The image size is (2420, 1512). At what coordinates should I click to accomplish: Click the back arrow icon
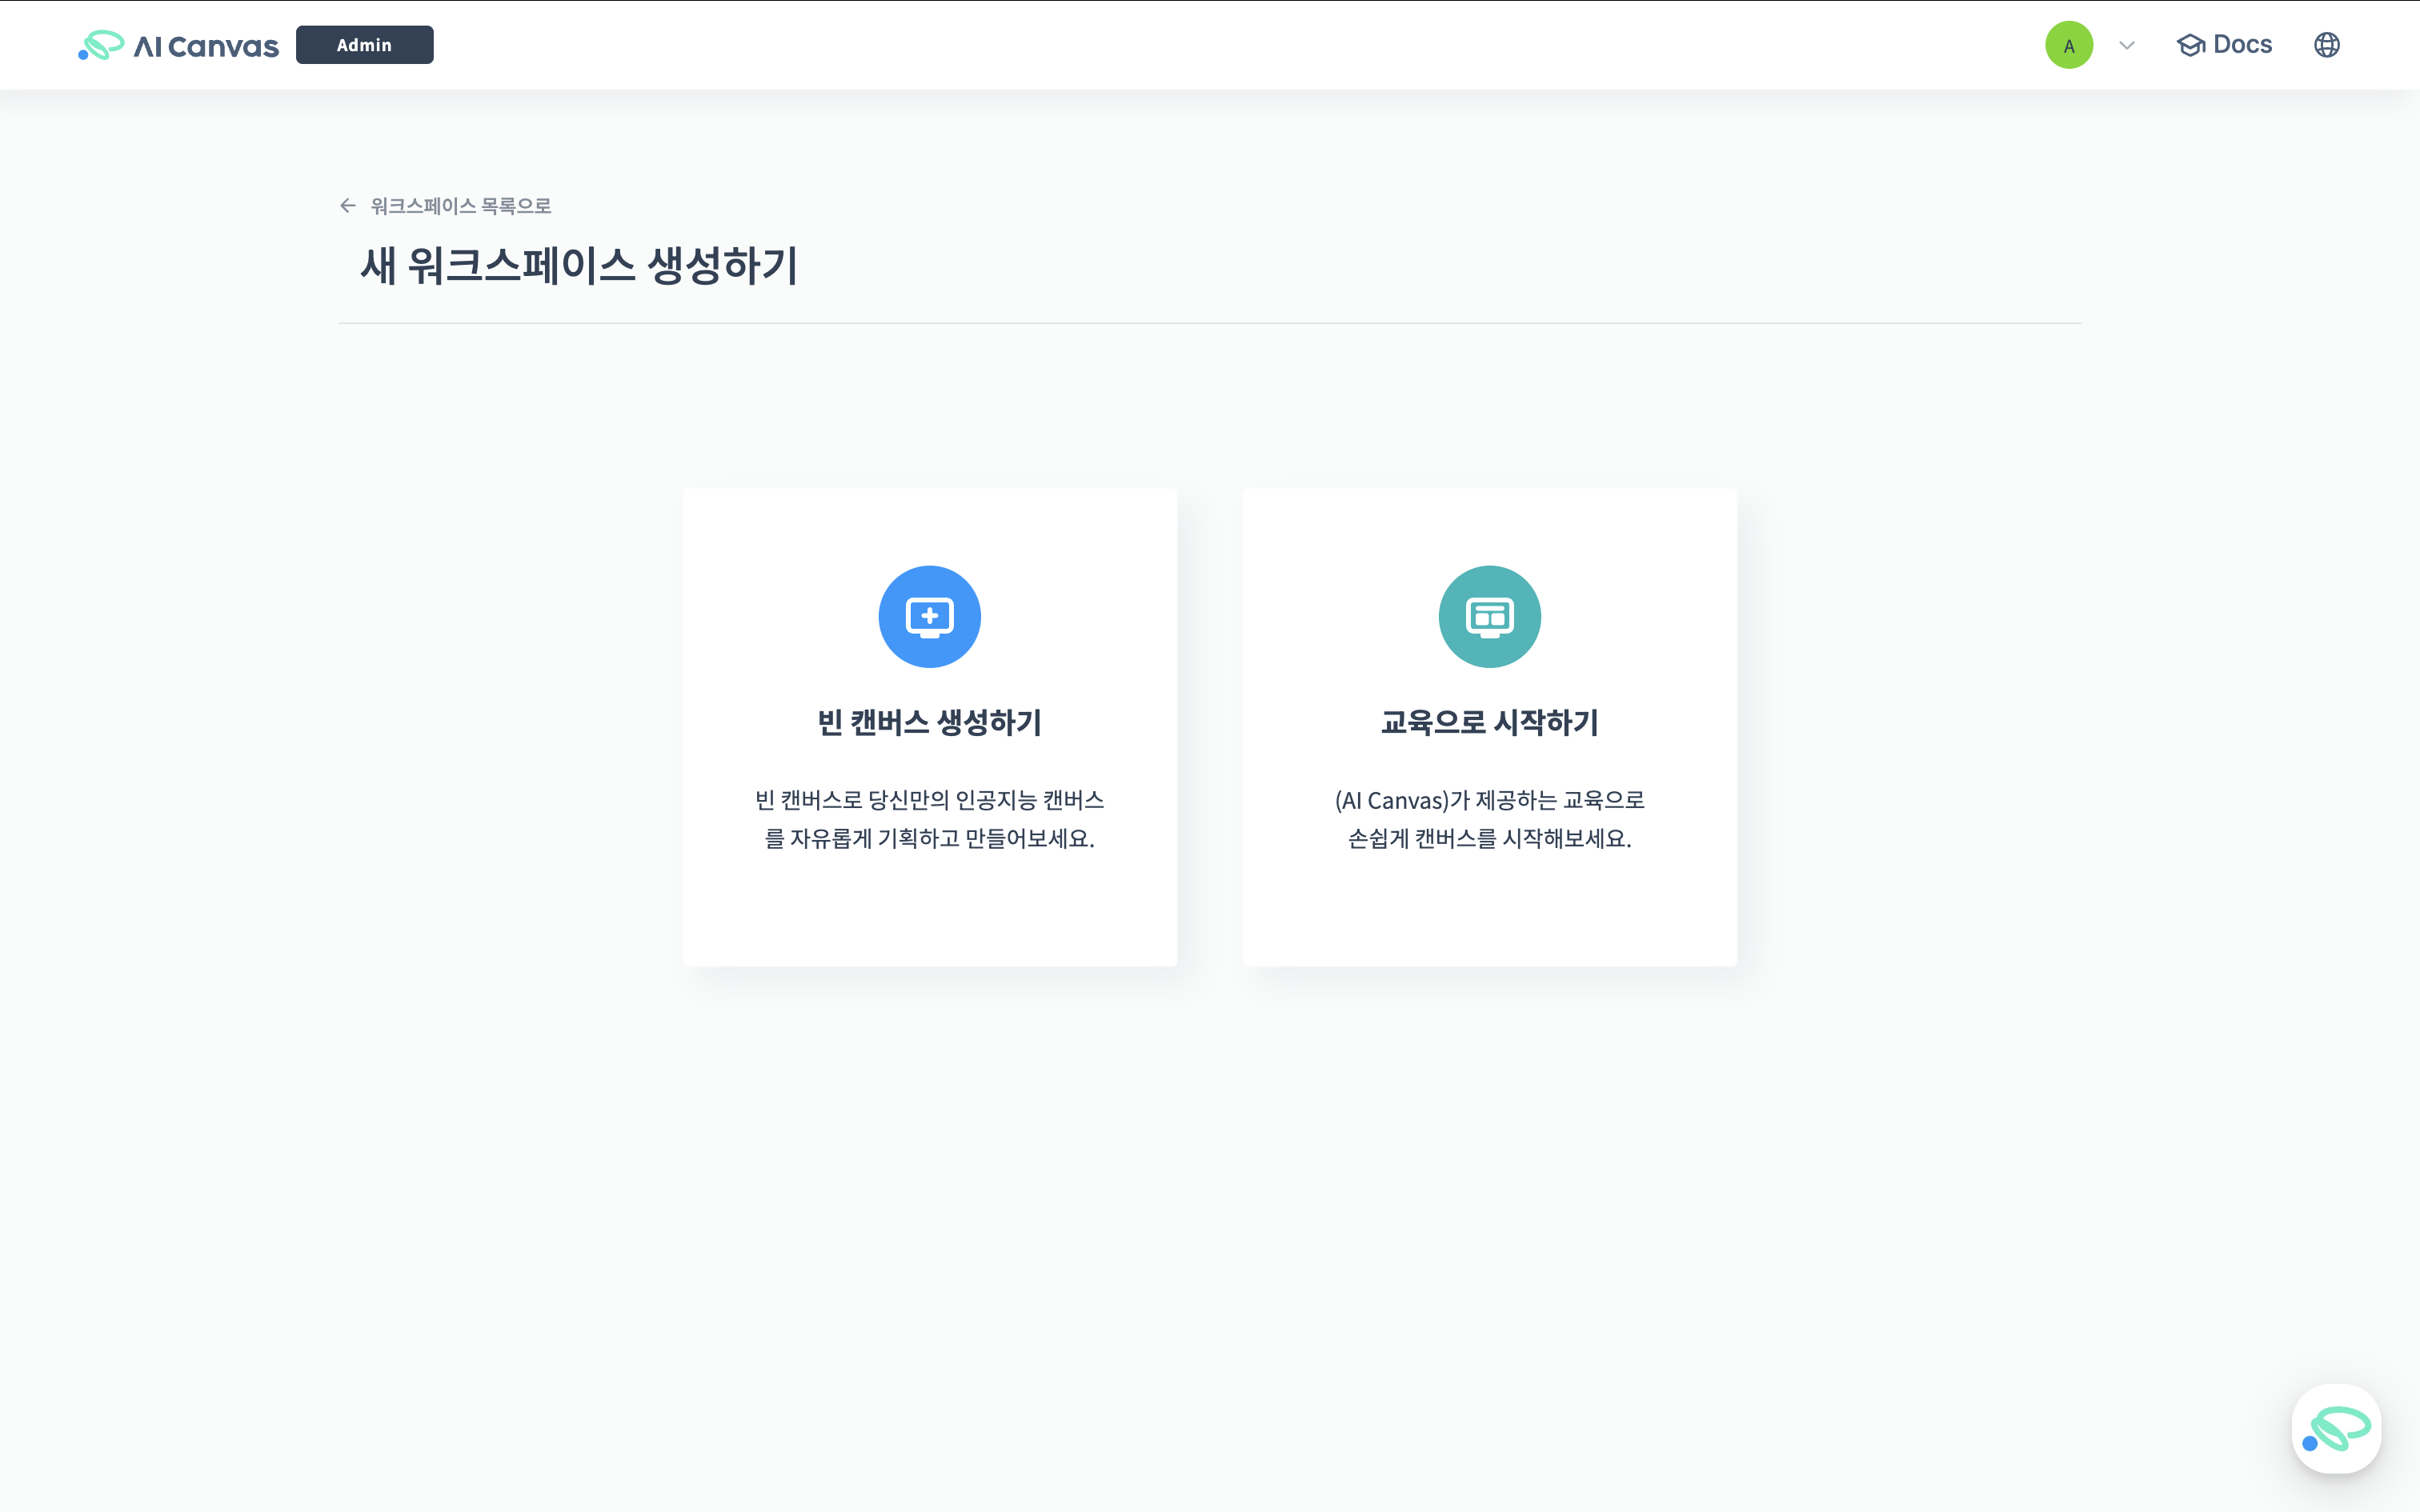[x=348, y=205]
